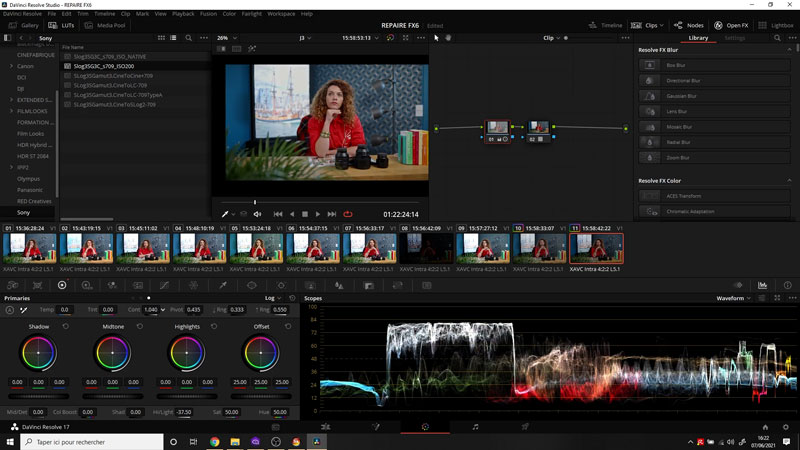Select the viewer hand pan tool
The image size is (800, 450).
(448, 38)
